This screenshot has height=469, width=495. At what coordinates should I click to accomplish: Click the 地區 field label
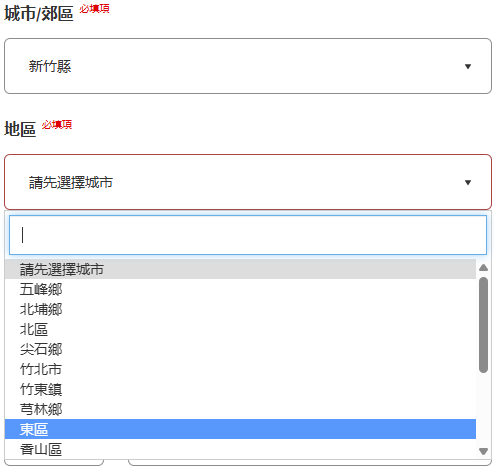coord(20,129)
